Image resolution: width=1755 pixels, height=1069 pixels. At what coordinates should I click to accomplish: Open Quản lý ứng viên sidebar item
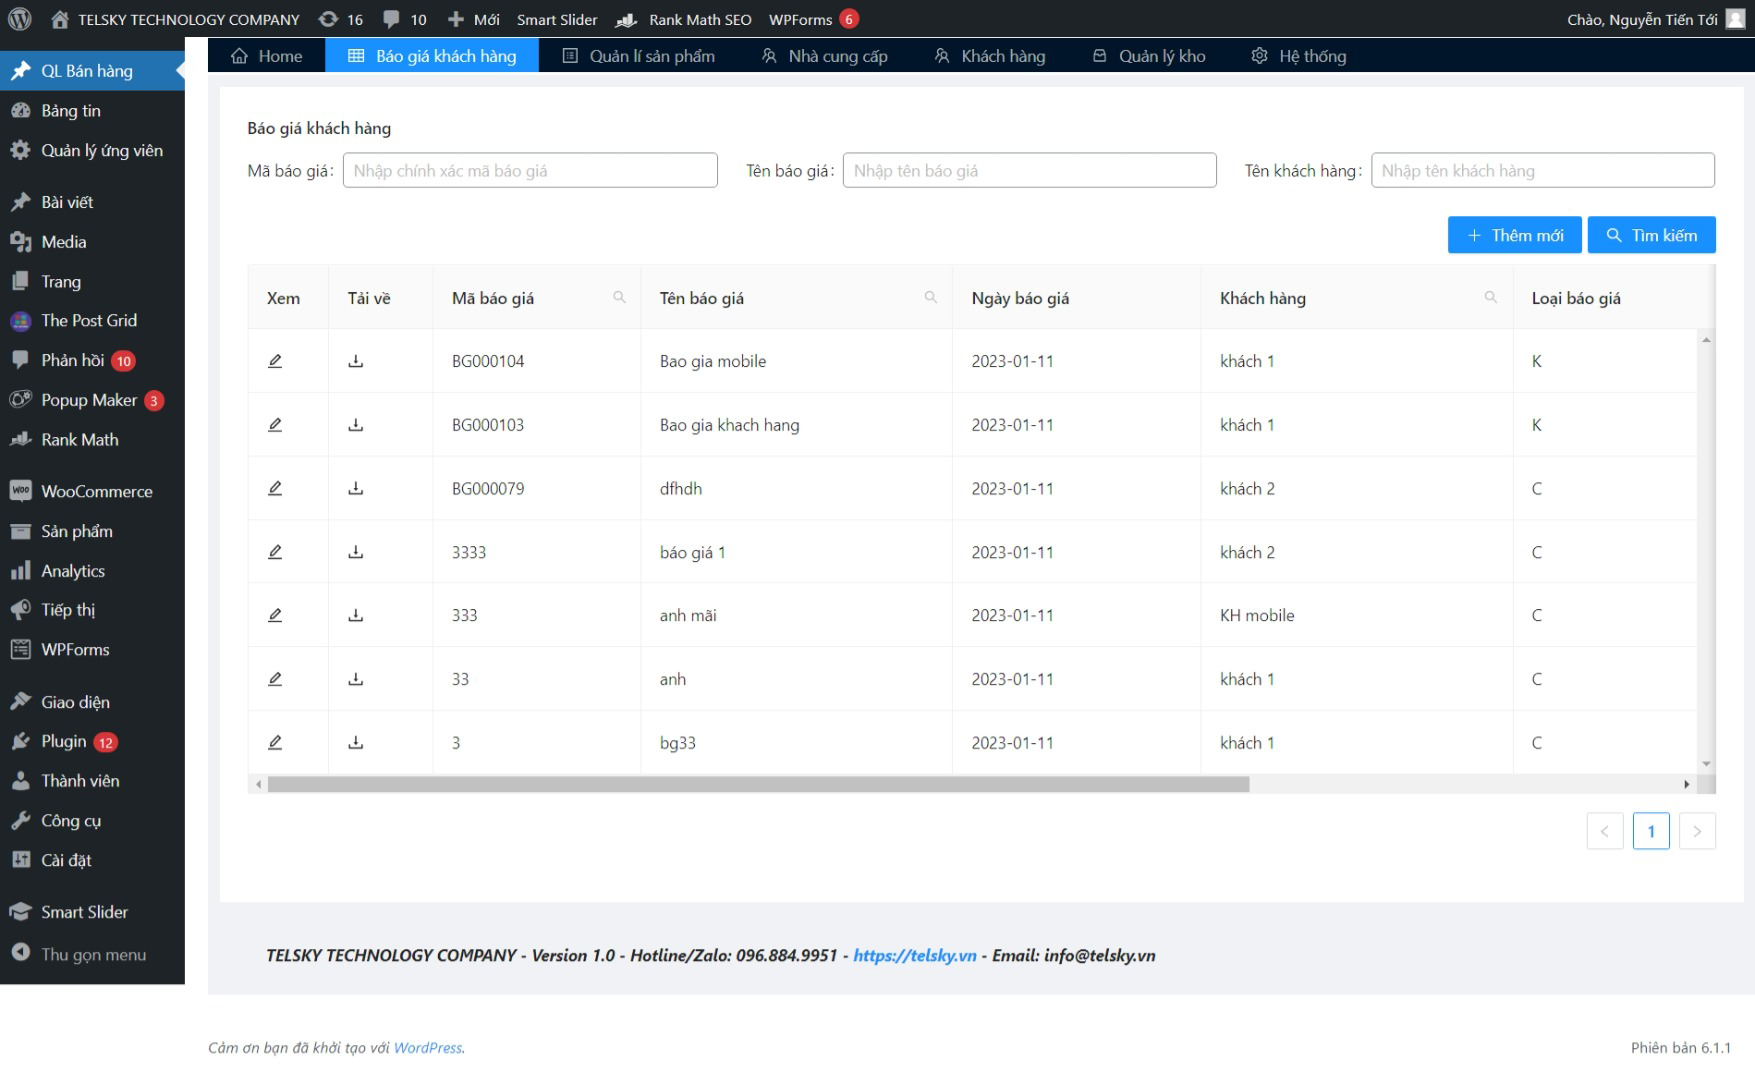[92, 151]
